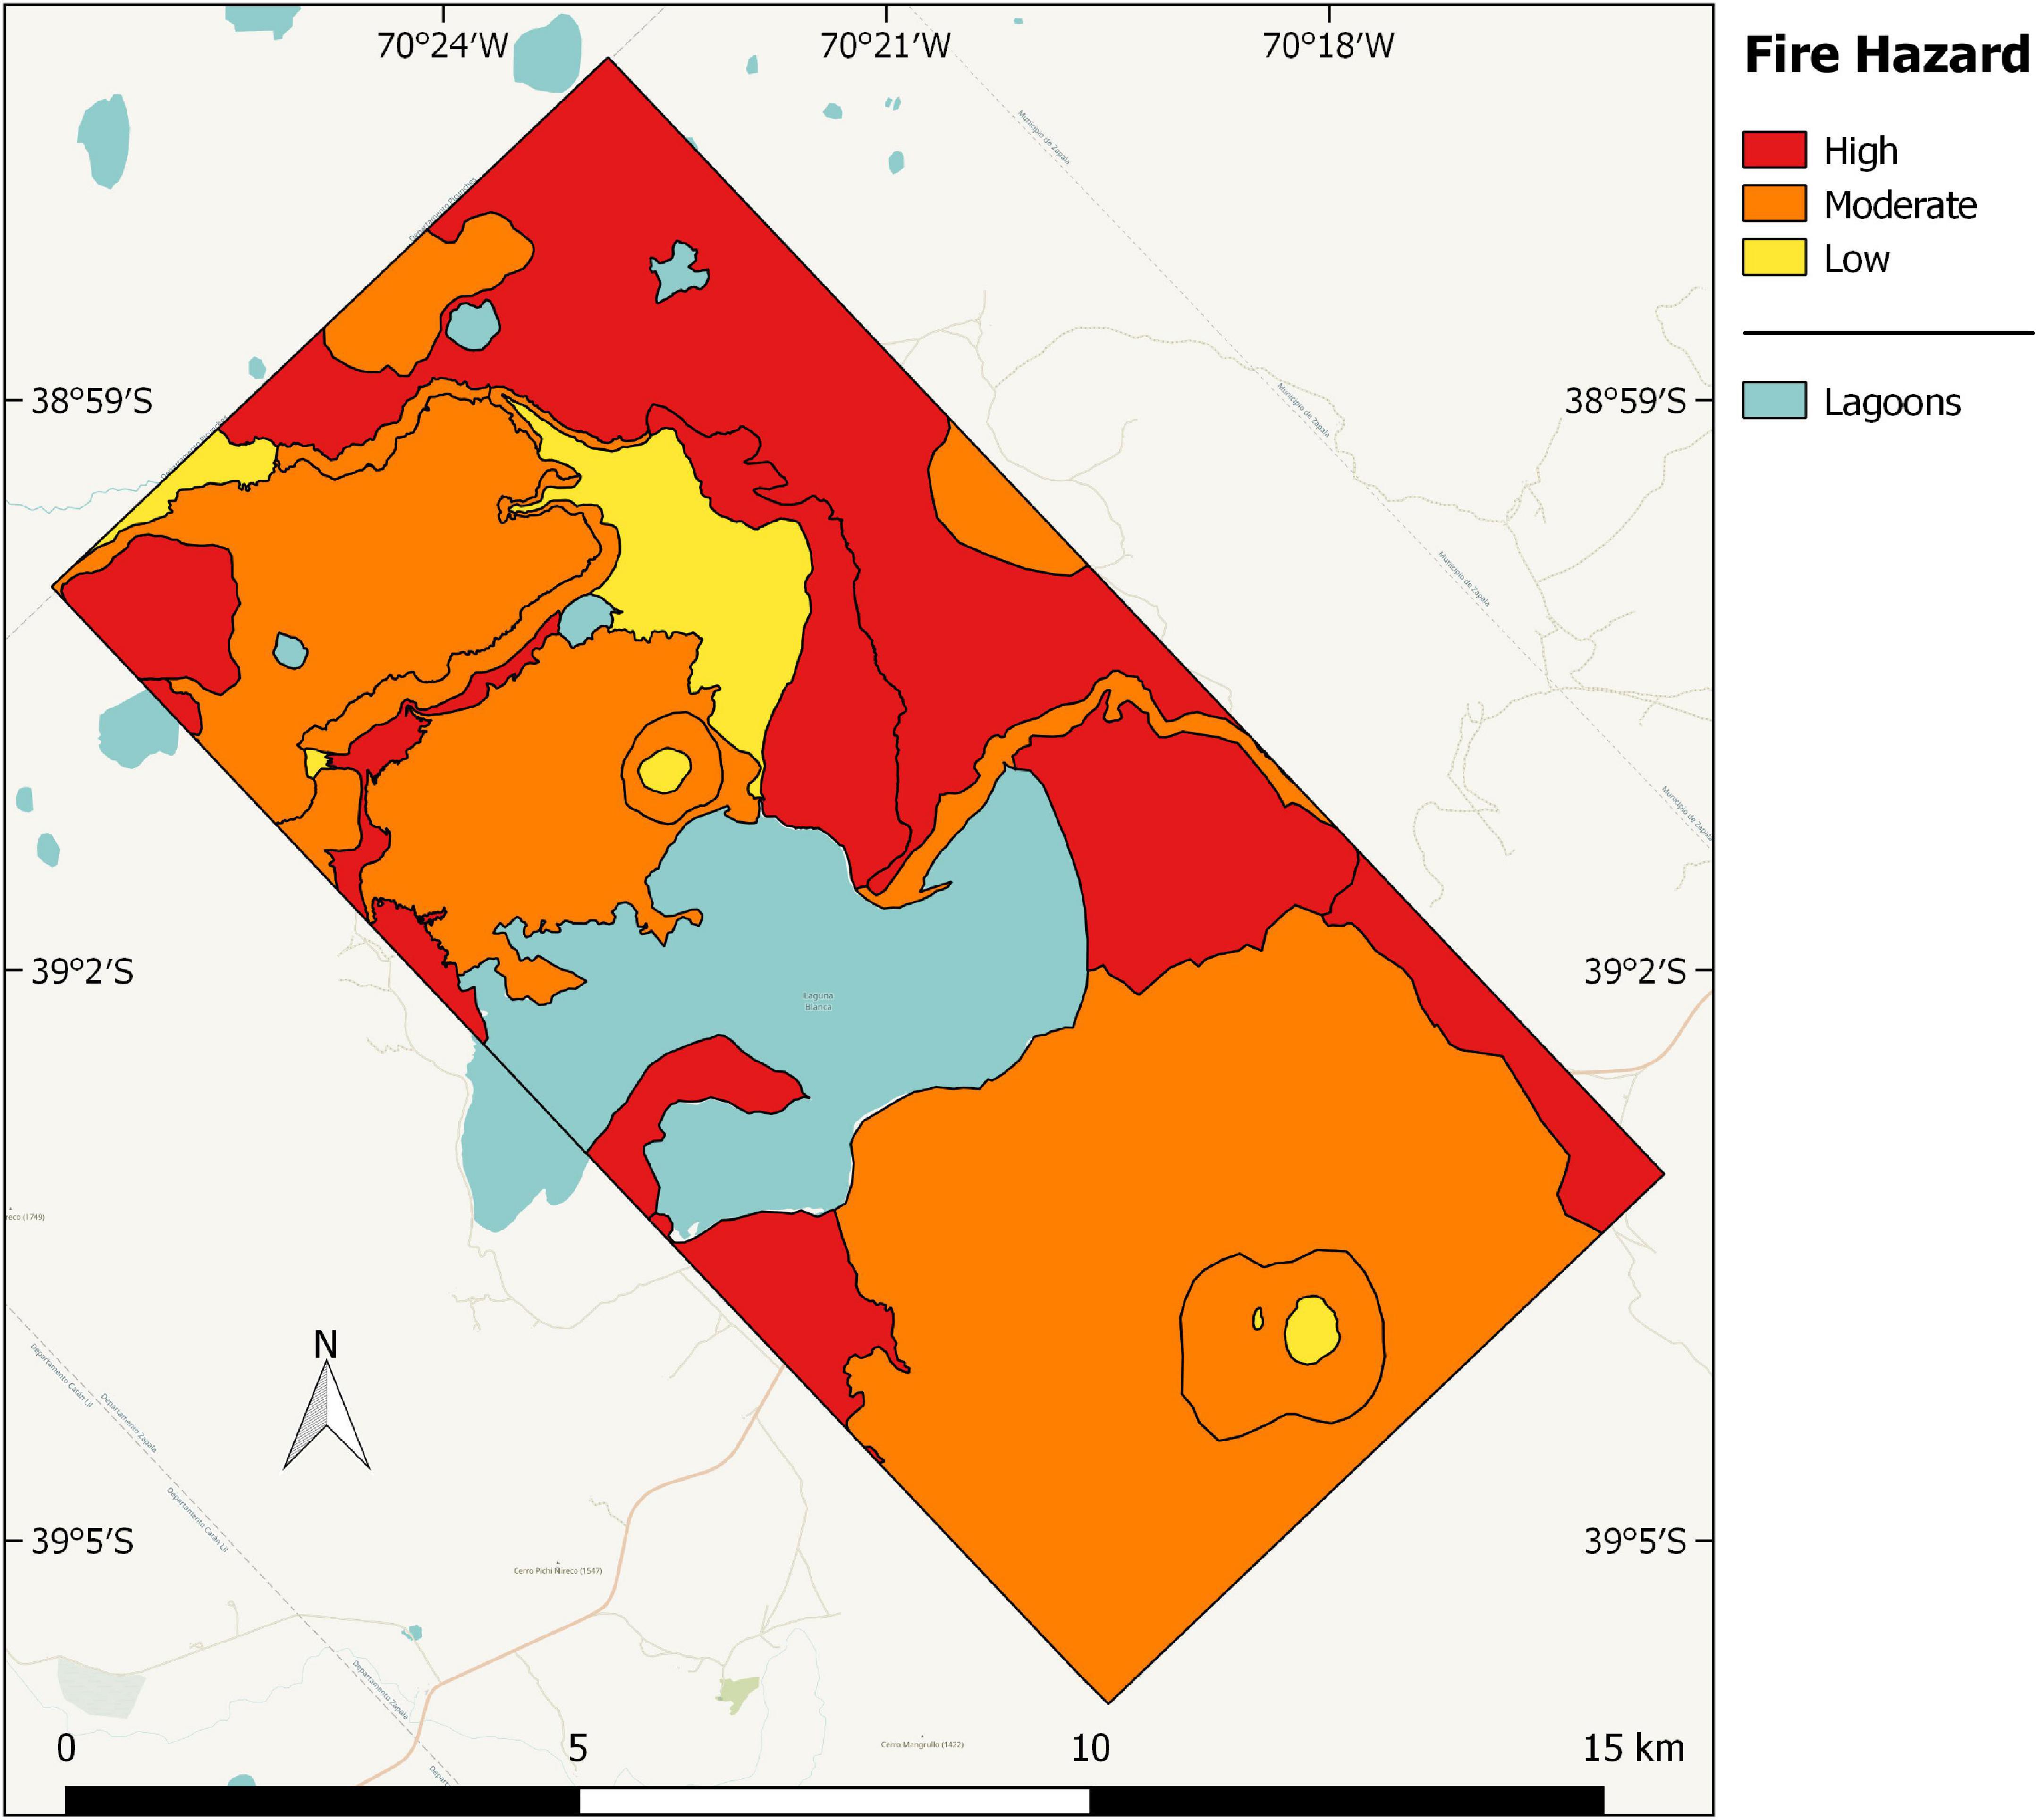Click the 'Lagoons' legend label
Image resolution: width=2038 pixels, height=1820 pixels.
pos(1892,402)
